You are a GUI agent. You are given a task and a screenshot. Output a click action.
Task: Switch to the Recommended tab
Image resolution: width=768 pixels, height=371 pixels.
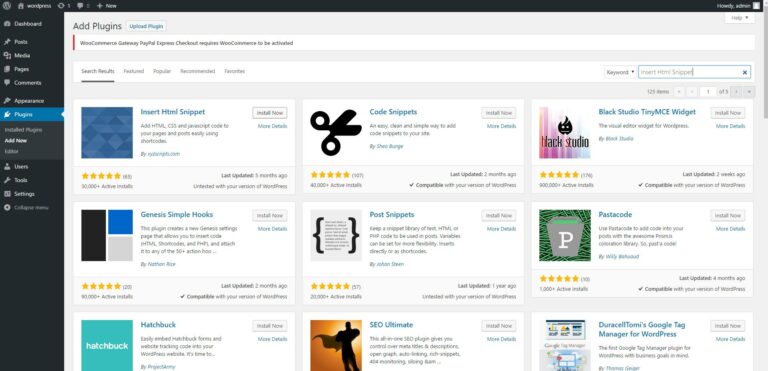click(x=197, y=72)
